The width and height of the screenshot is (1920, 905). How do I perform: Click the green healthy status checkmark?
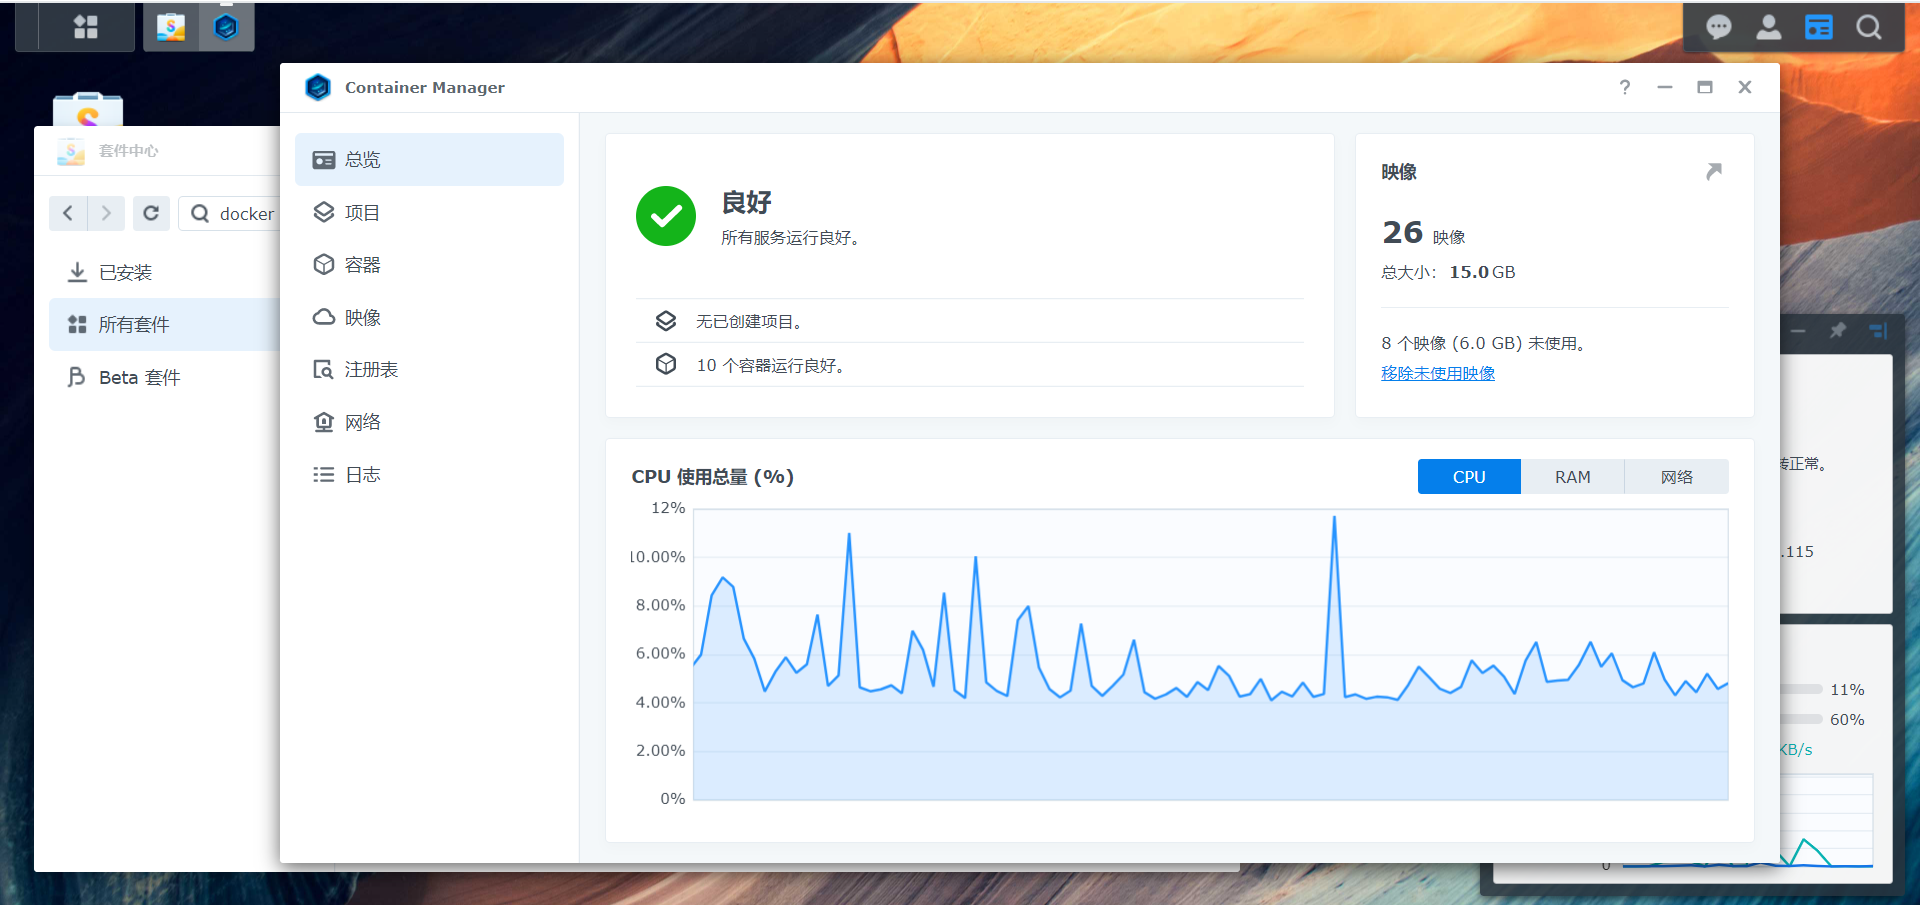tap(666, 216)
